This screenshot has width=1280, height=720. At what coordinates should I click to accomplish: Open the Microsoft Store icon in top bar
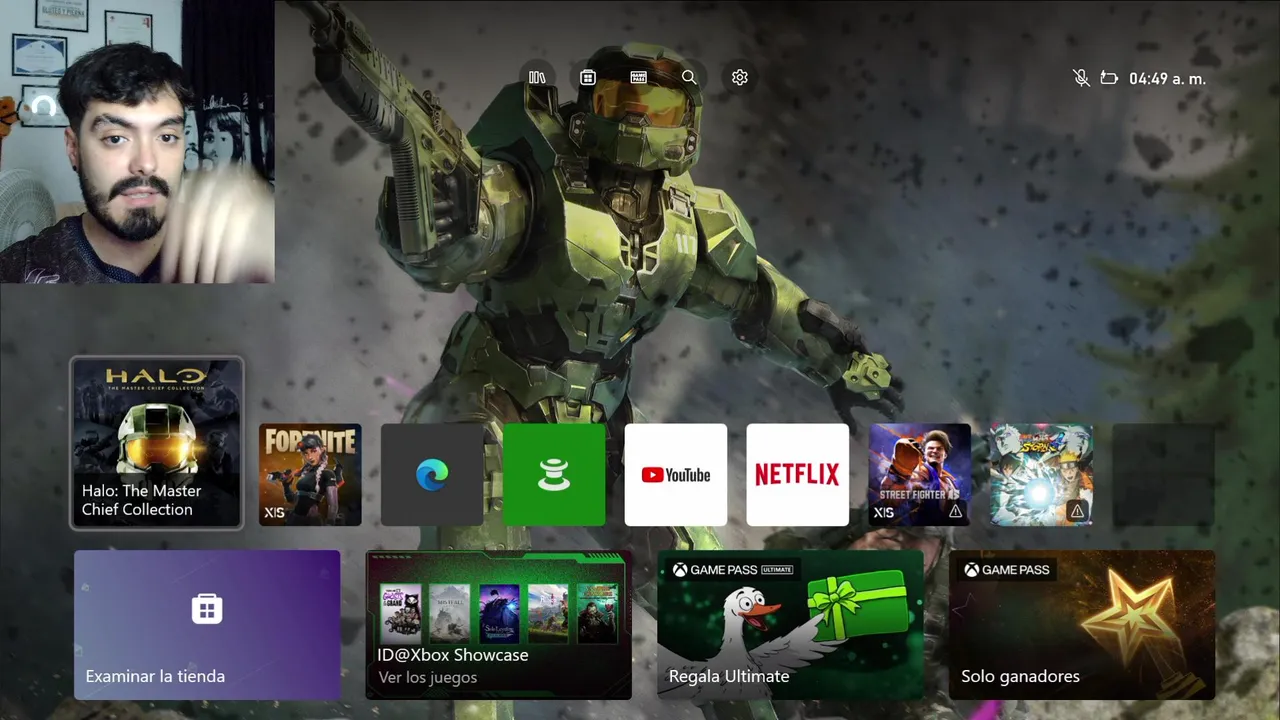tap(588, 77)
